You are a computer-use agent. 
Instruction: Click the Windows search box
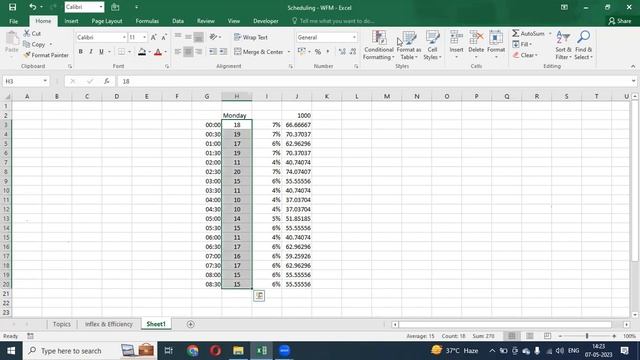[x=90, y=351]
